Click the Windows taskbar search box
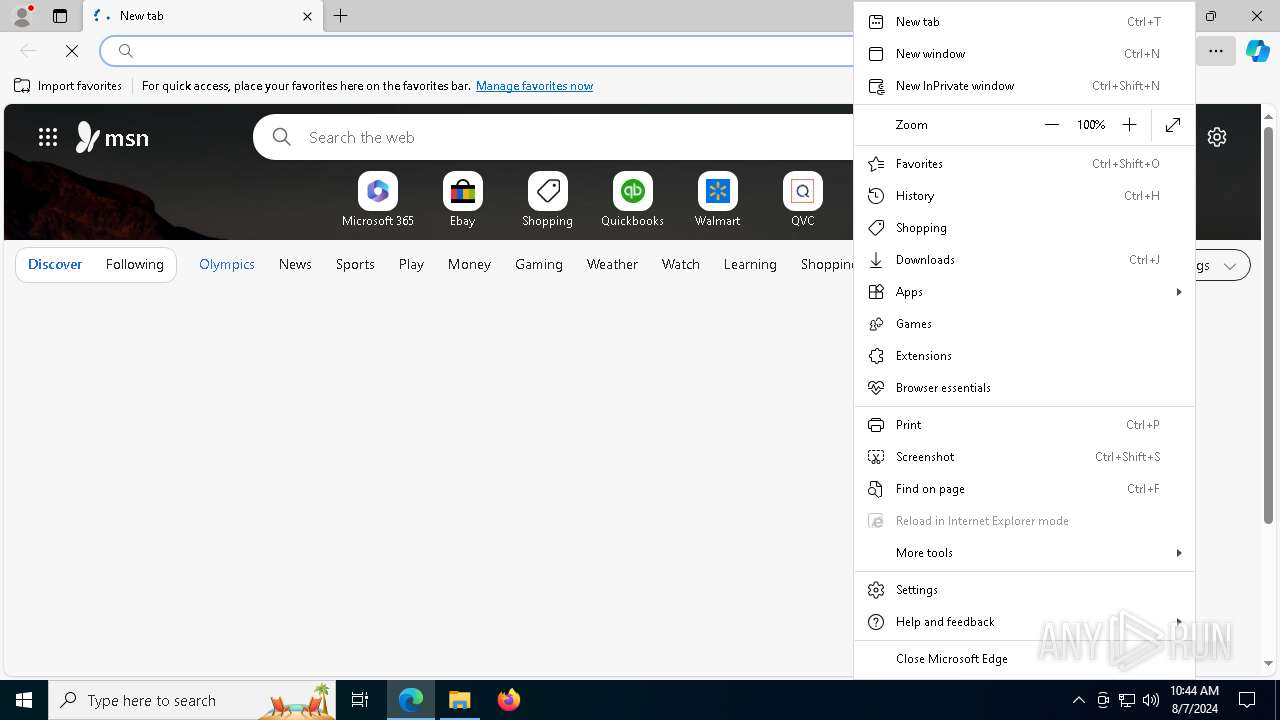Viewport: 1280px width, 720px height. pyautogui.click(x=193, y=700)
